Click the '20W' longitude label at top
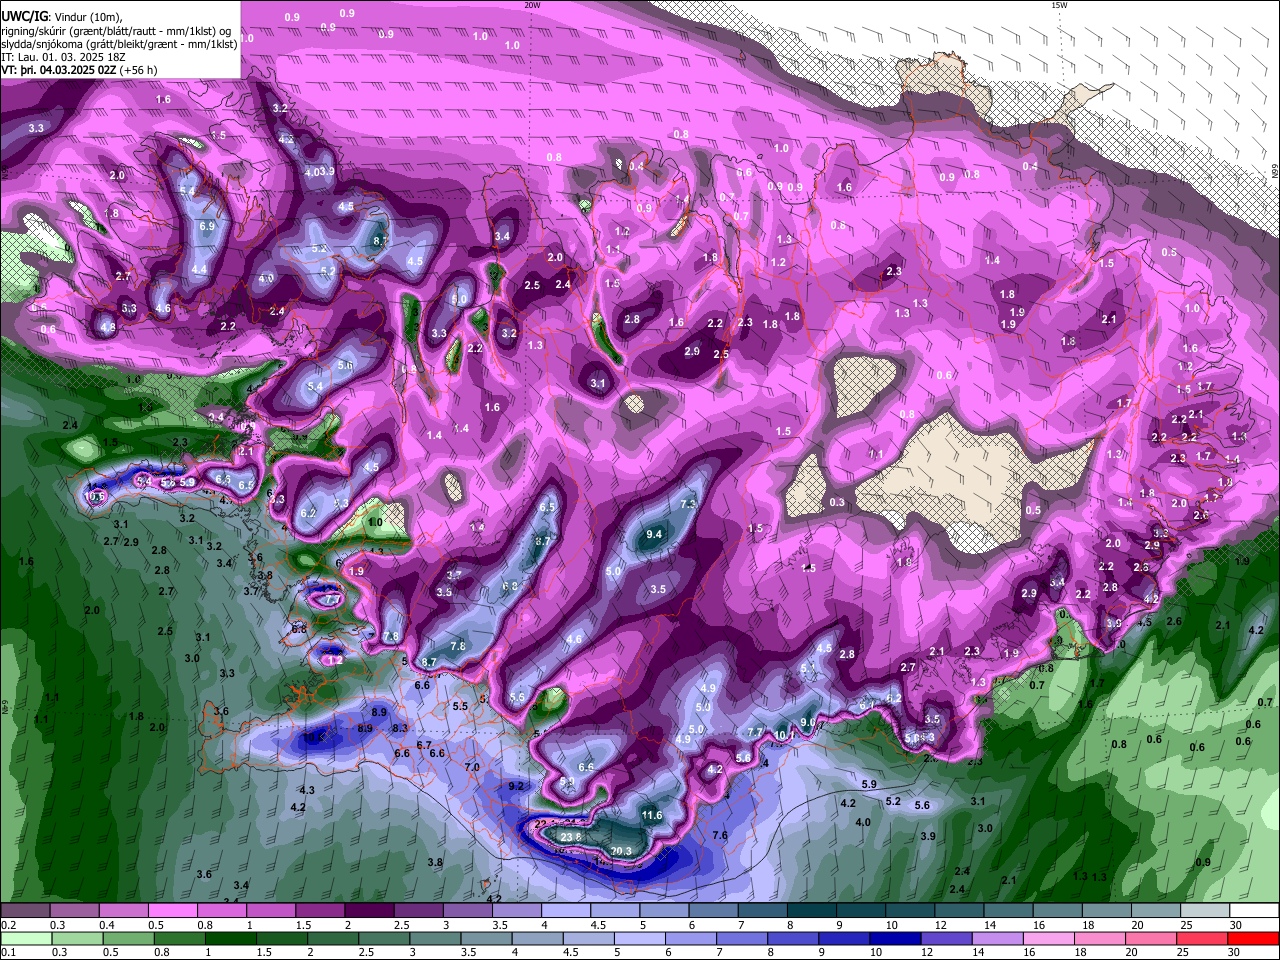 533,5
